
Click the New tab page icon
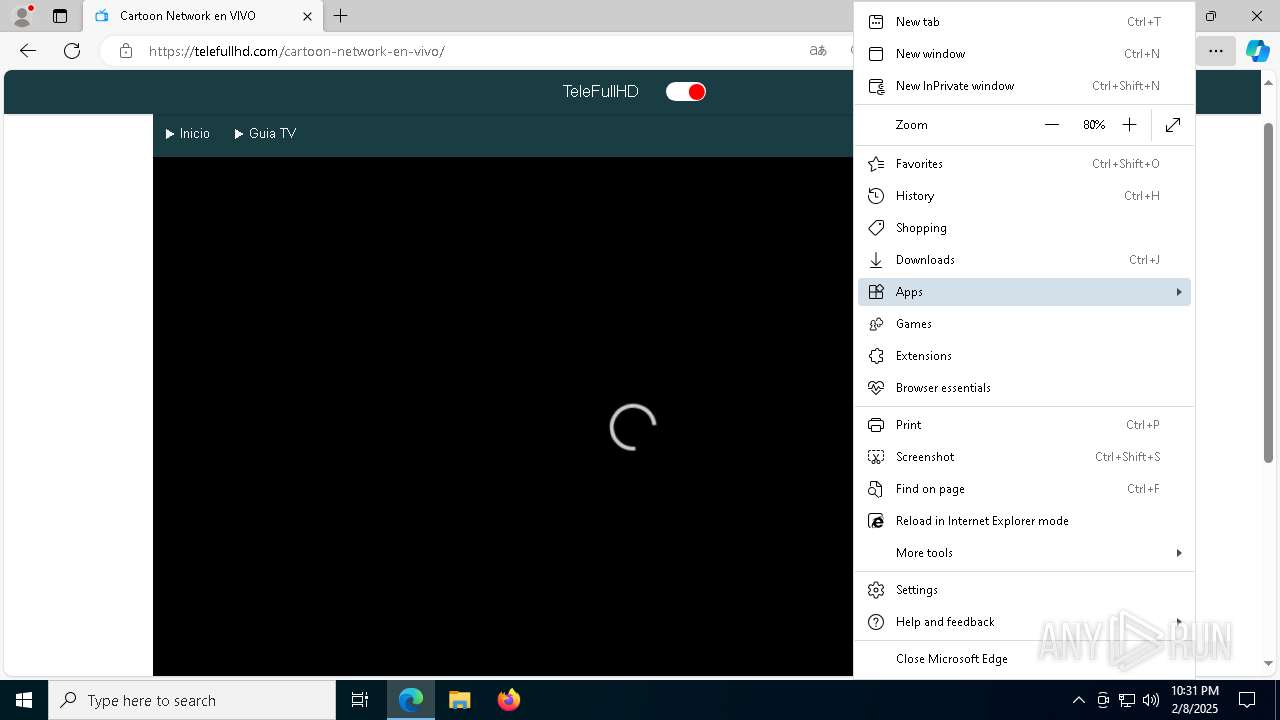876,22
